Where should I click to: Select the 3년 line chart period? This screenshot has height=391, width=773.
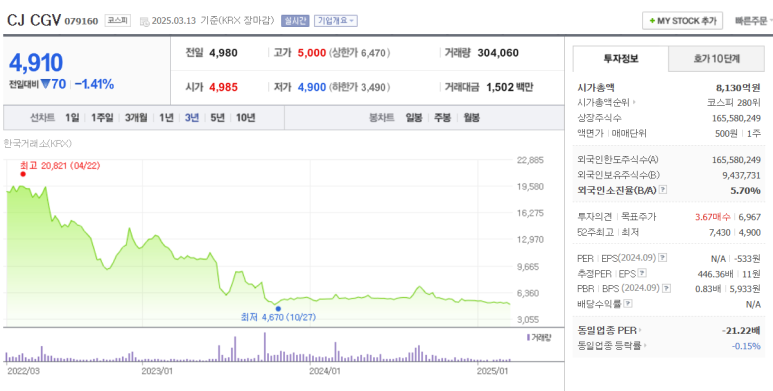coord(192,117)
